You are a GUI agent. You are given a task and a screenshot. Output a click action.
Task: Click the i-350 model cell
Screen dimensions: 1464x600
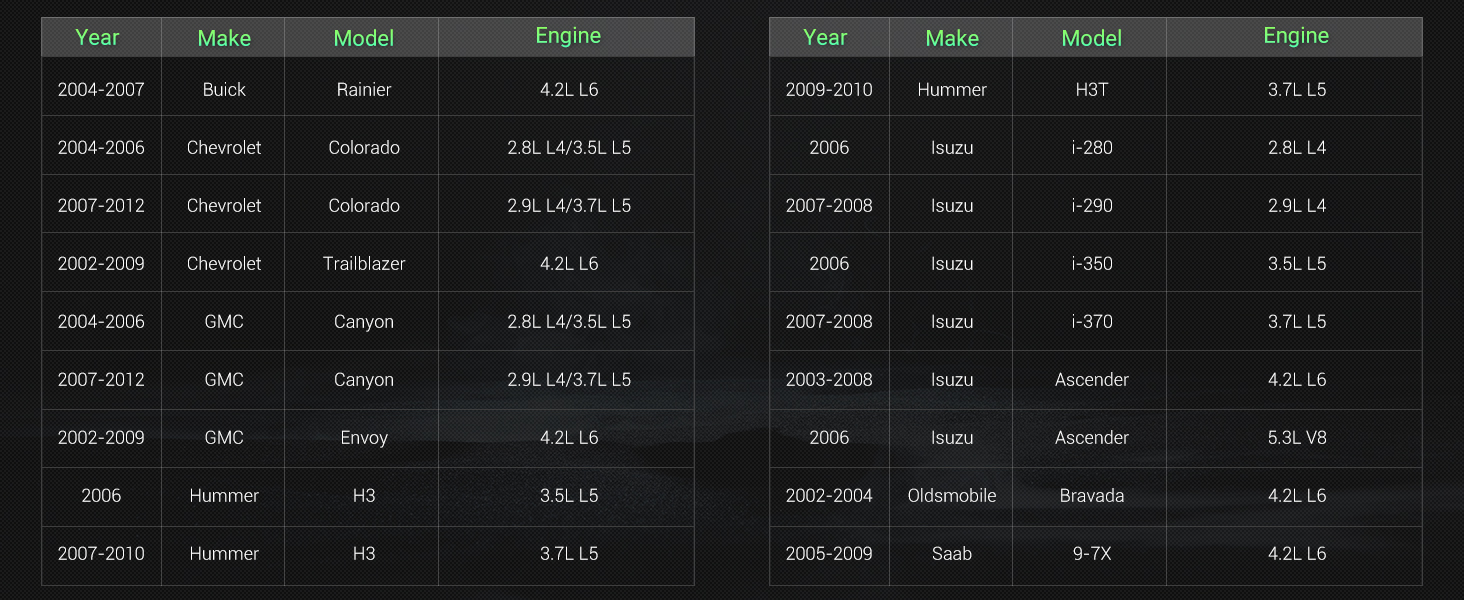coord(1090,263)
